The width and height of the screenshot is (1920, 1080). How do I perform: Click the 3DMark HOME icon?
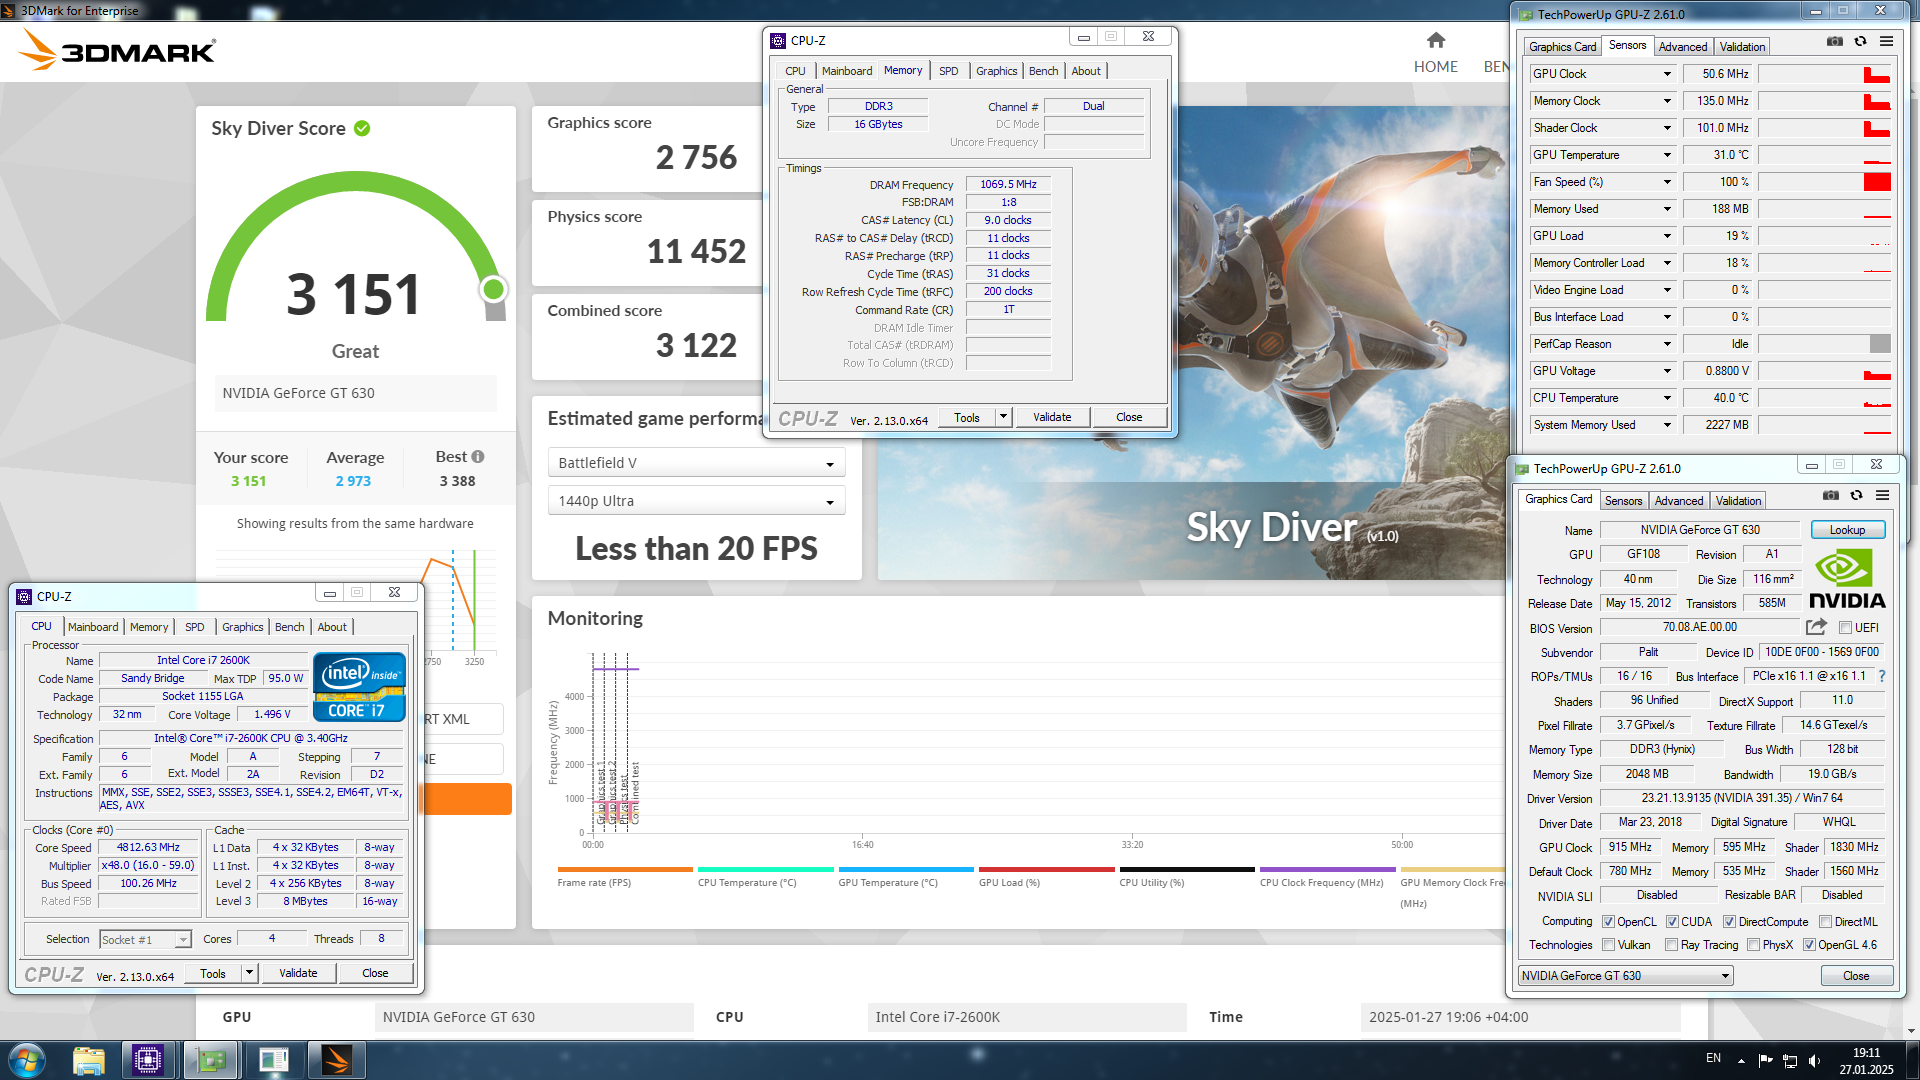tap(1436, 40)
